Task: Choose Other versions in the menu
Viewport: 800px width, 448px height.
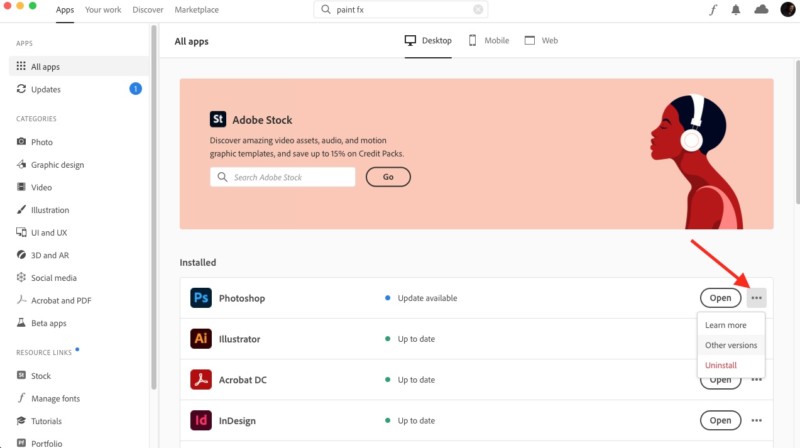Action: pyautogui.click(x=731, y=345)
